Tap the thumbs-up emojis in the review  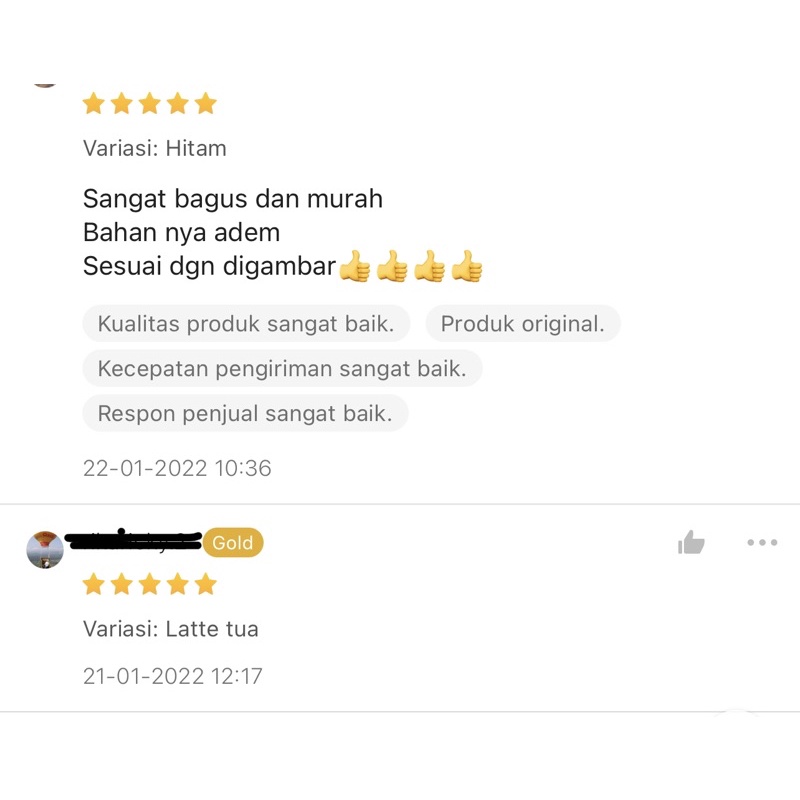(x=410, y=266)
